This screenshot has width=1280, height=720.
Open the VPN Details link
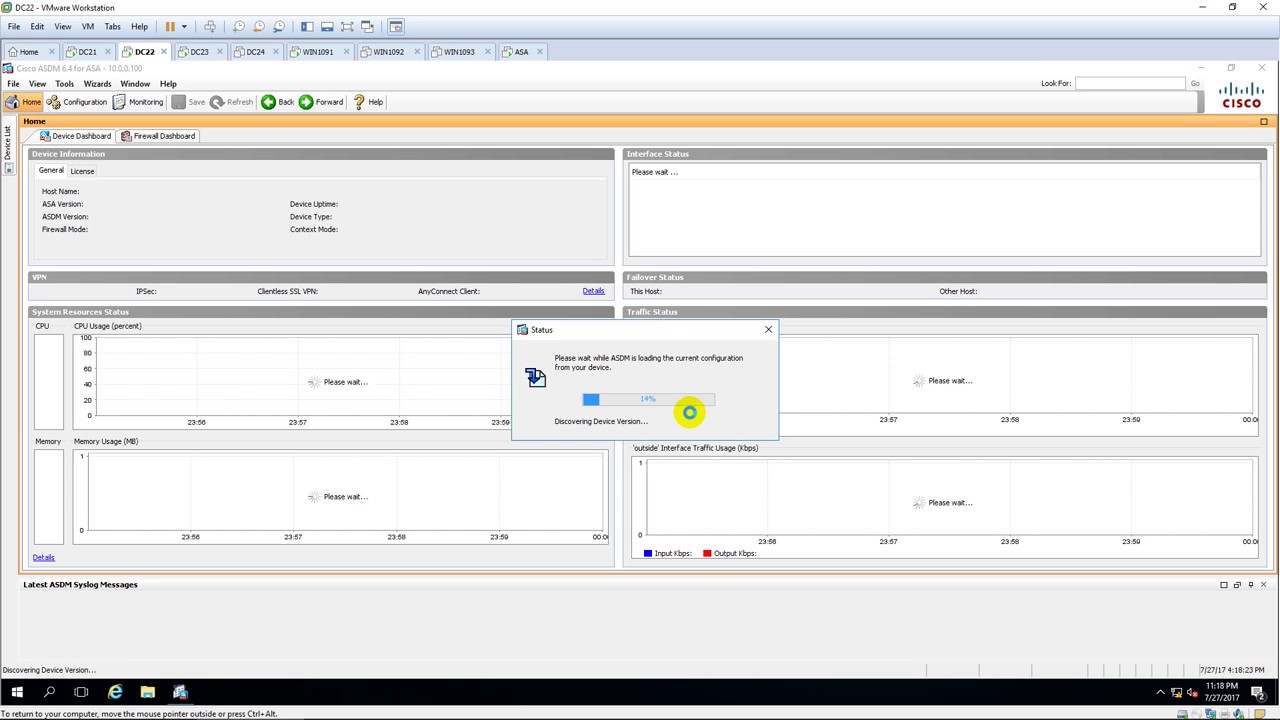coord(593,291)
